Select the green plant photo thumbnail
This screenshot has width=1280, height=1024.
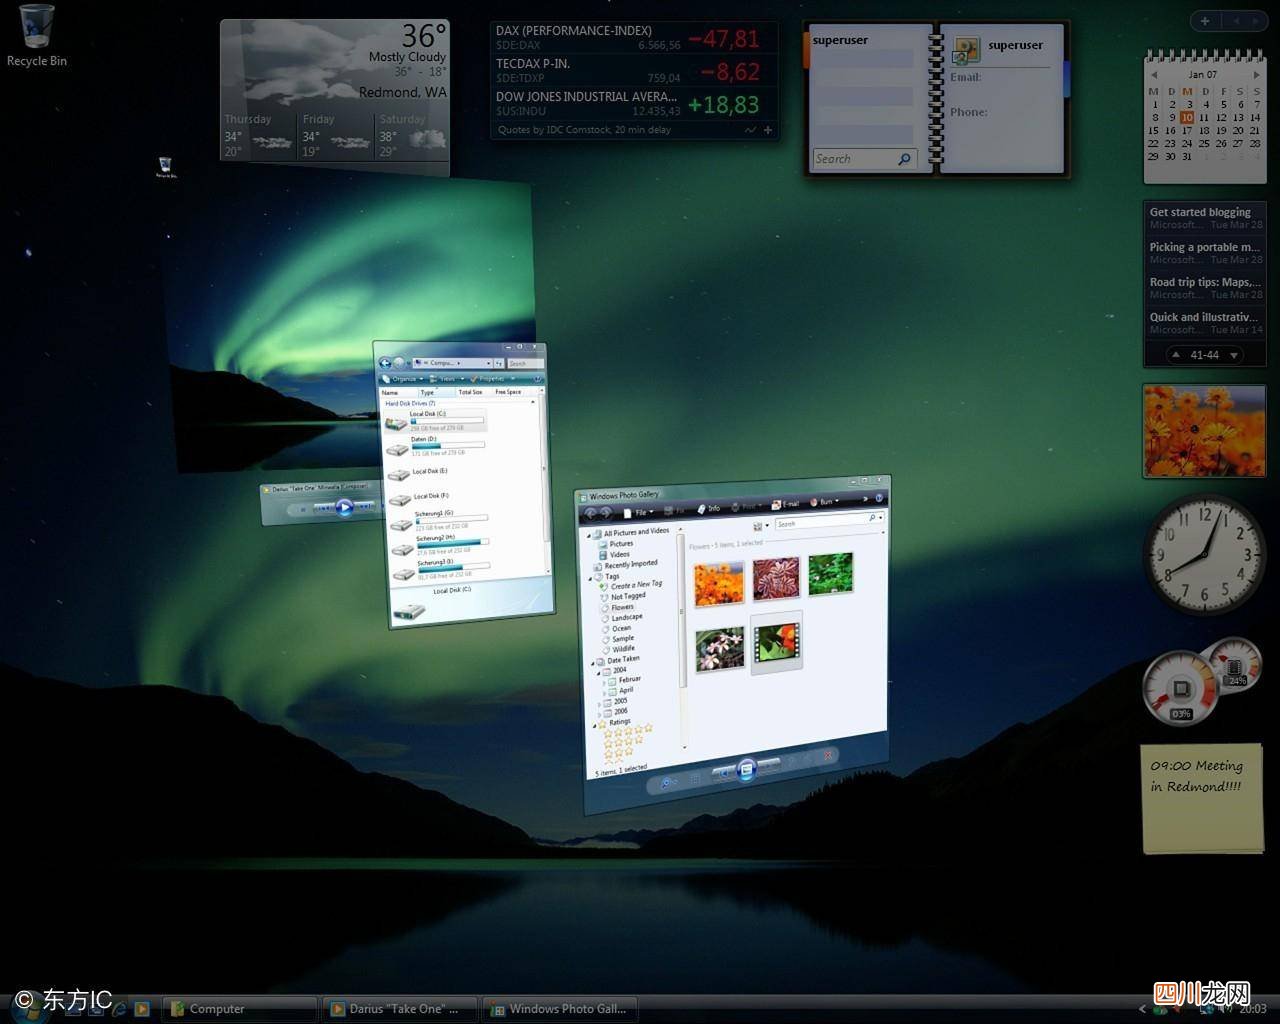(831, 574)
